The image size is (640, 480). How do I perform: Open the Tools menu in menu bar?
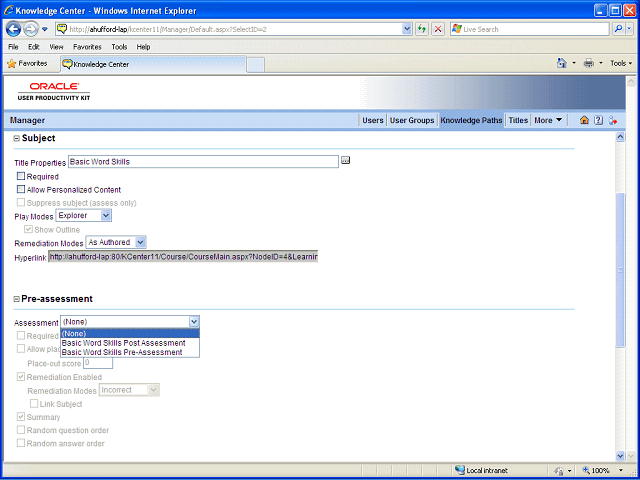pyautogui.click(x=119, y=47)
